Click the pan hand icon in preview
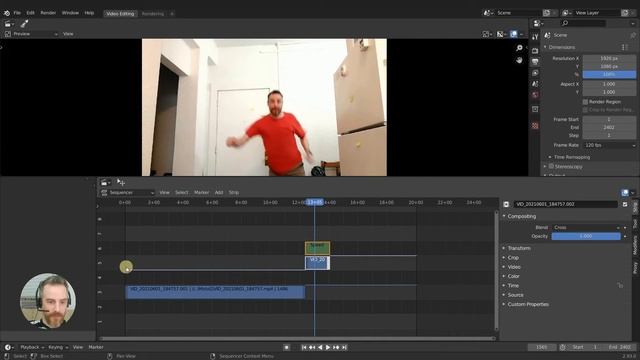The image size is (640, 360). [x=519, y=60]
